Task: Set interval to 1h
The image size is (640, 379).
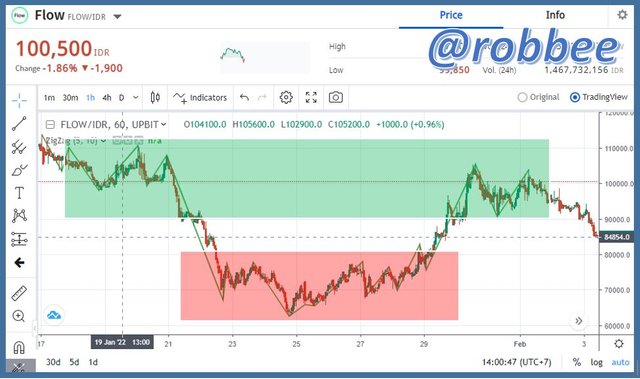Action: (90, 98)
